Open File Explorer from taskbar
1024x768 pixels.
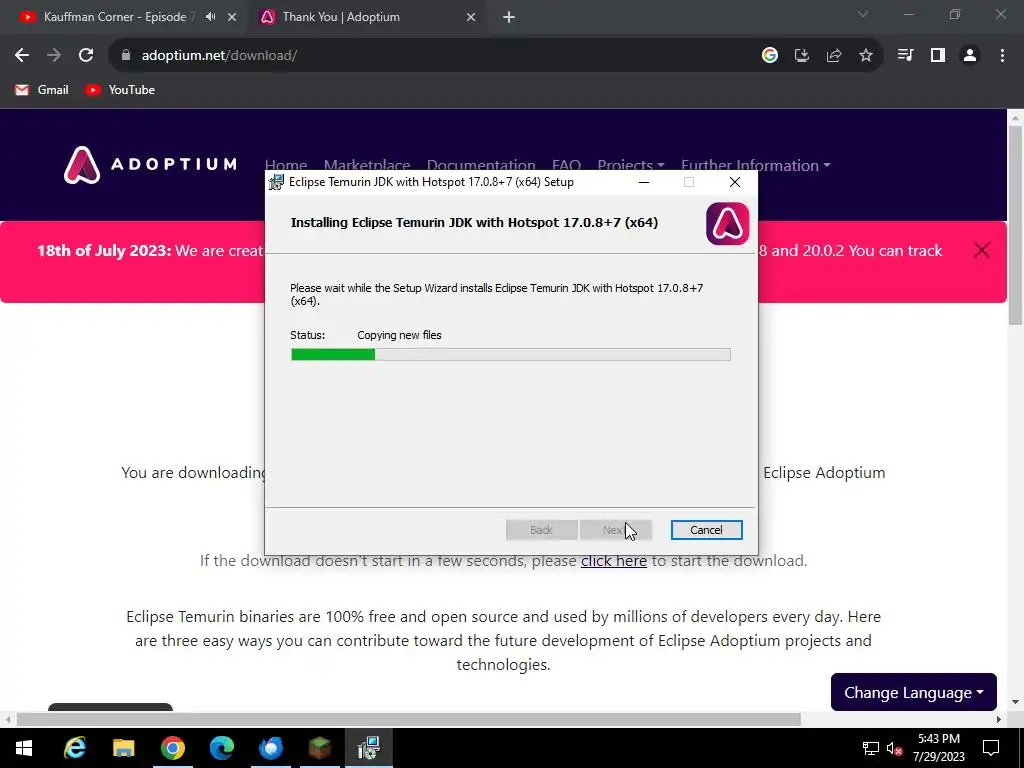(123, 748)
